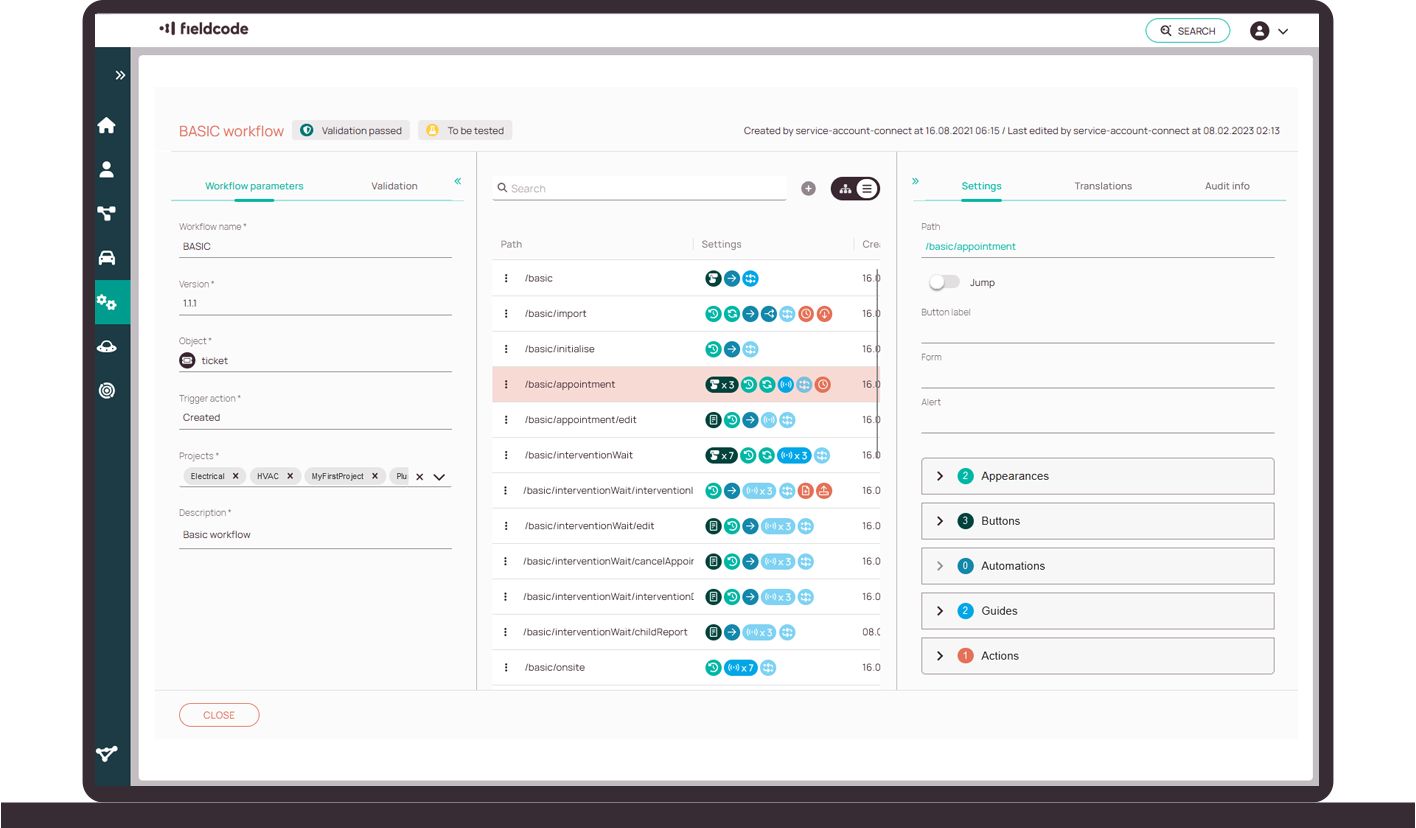Open the Validation tab

click(394, 186)
